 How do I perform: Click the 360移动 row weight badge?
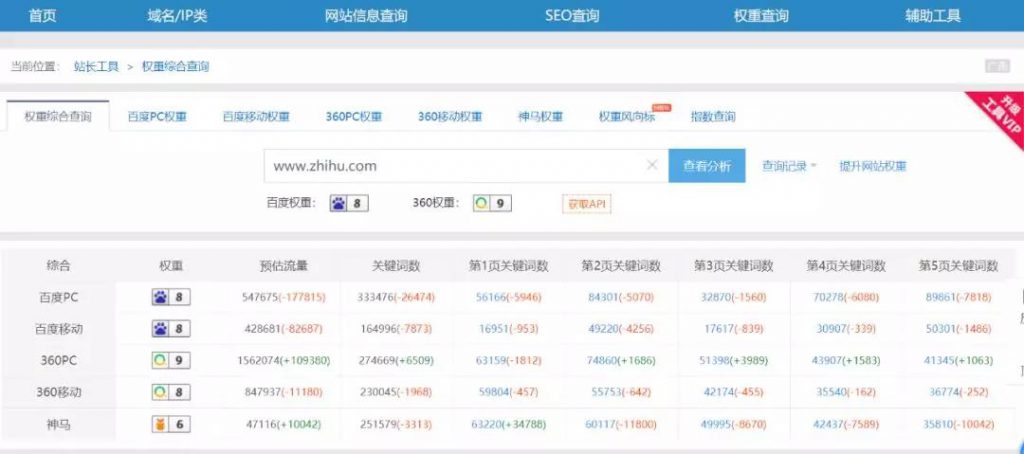171,393
